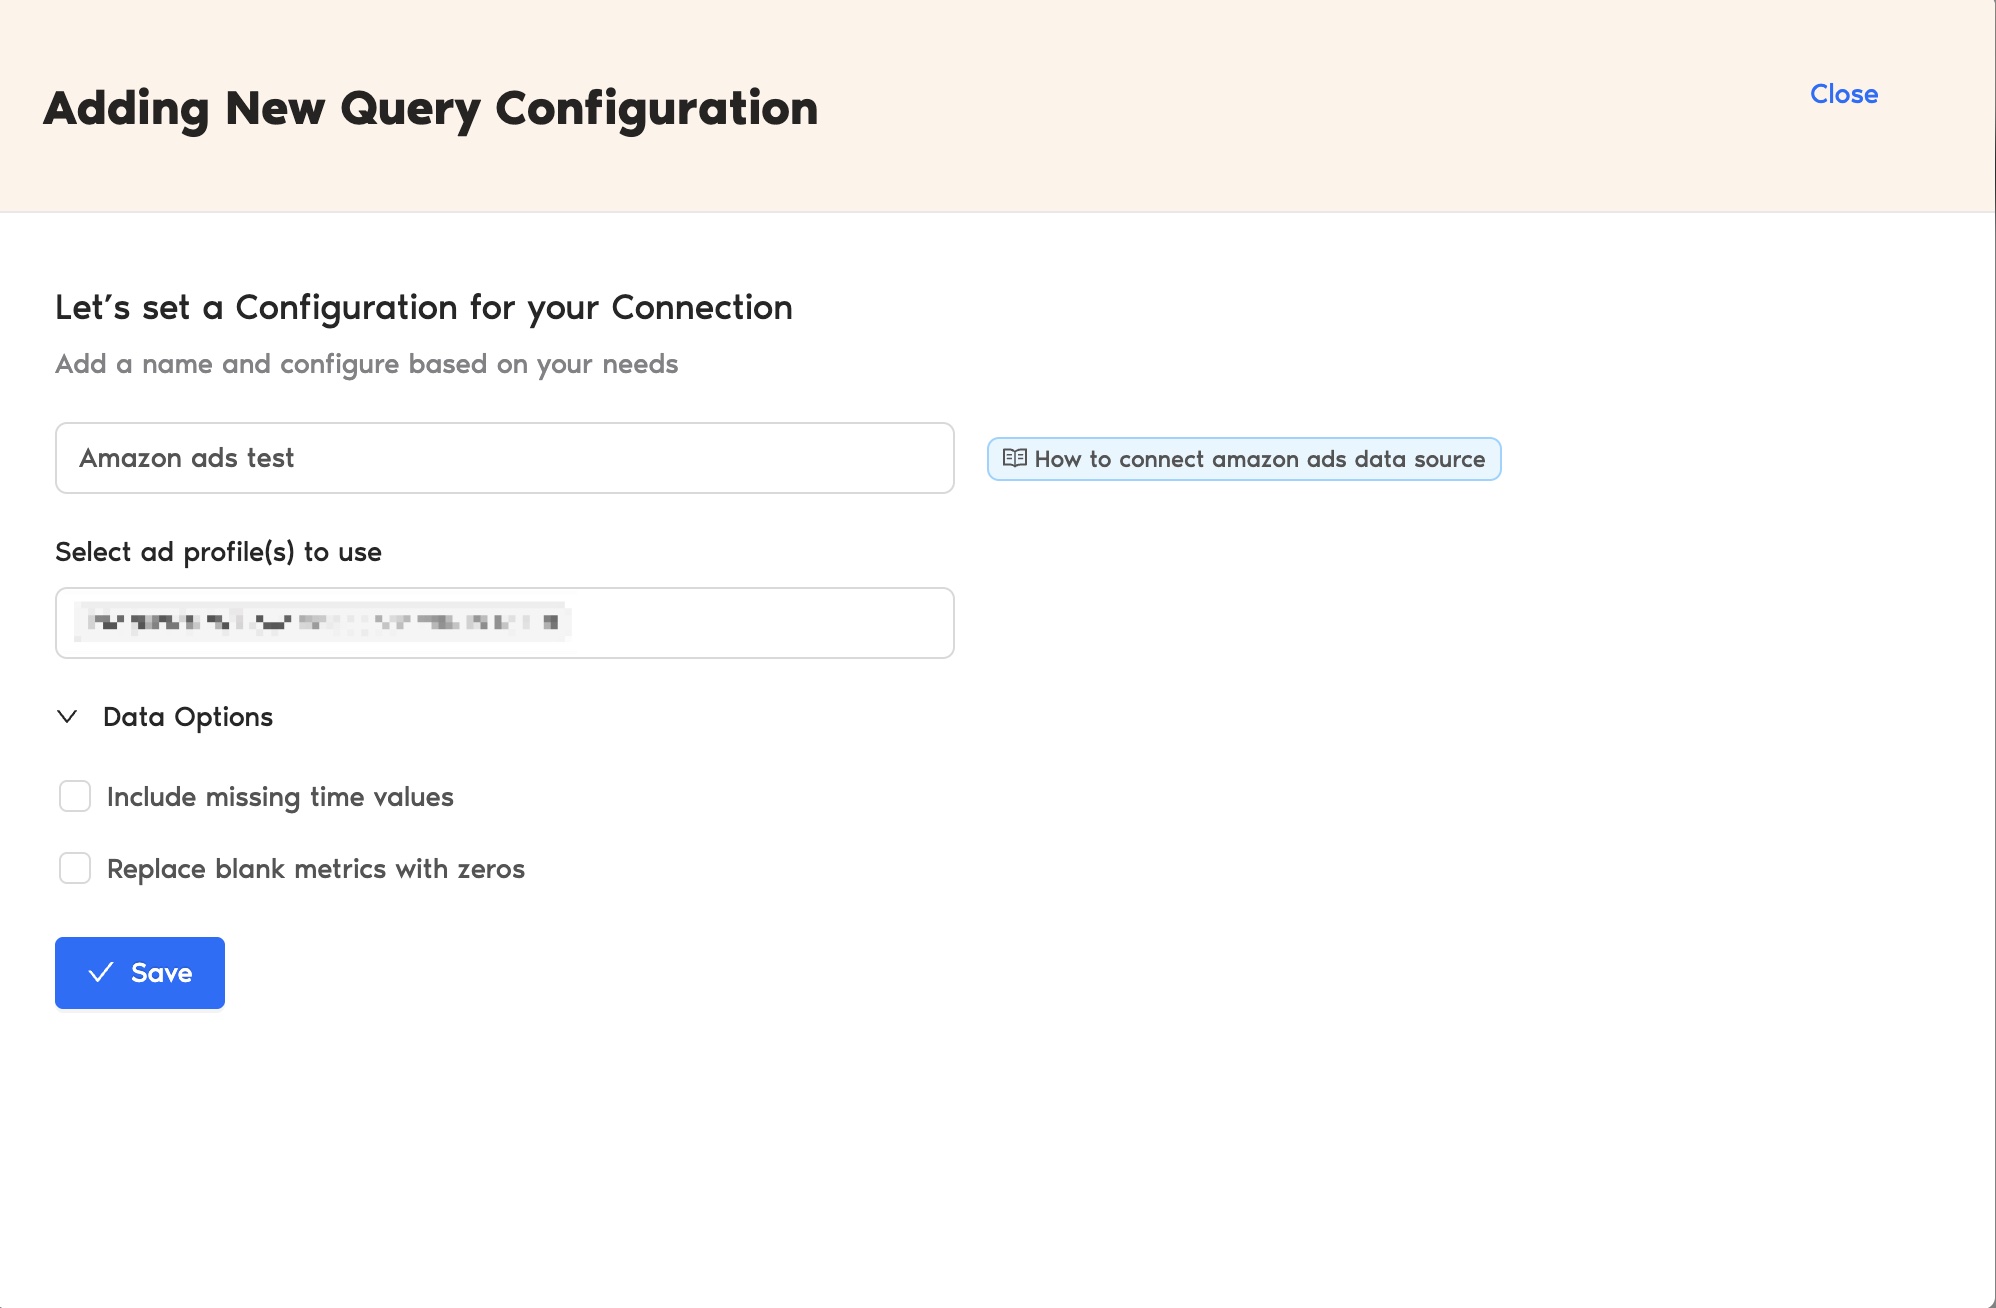Collapse the Data Options chevron arrow
This screenshot has height=1308, width=1996.
67,717
